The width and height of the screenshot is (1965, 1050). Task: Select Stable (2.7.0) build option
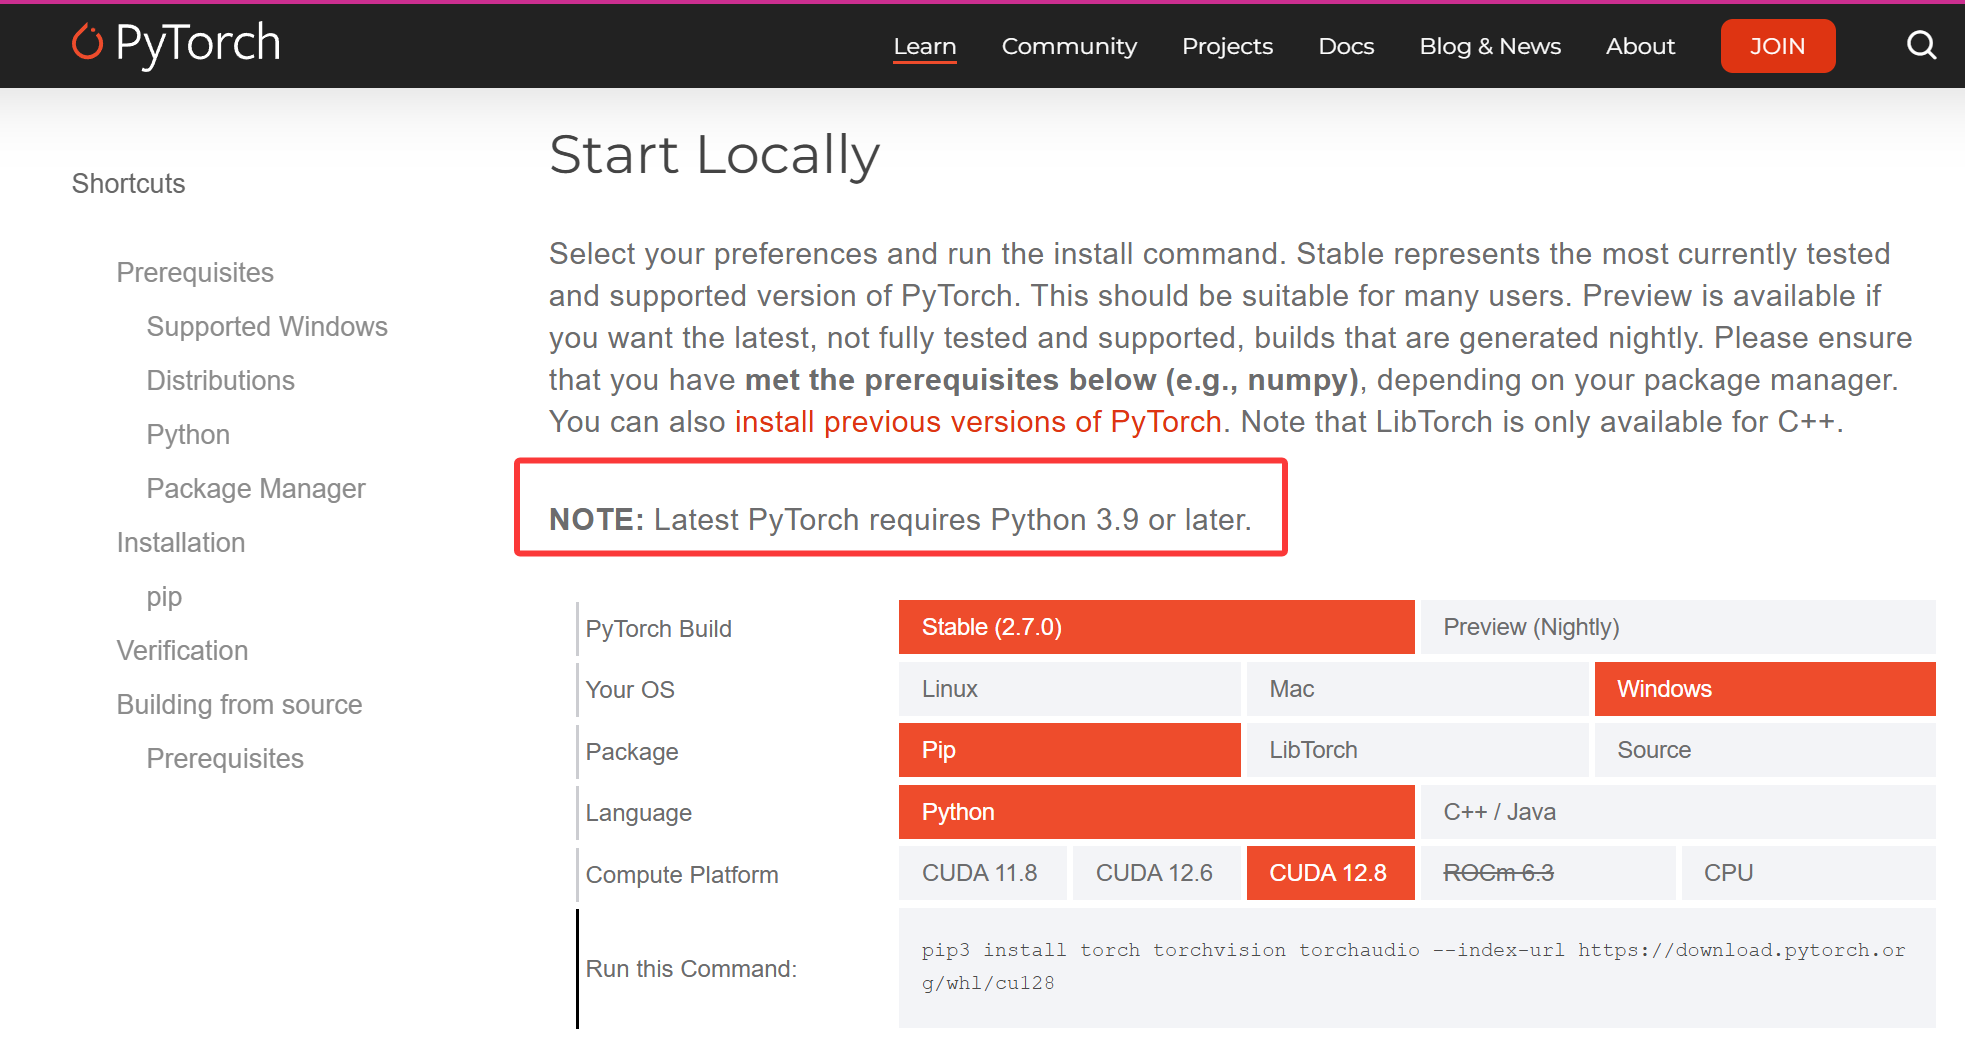click(x=1156, y=627)
